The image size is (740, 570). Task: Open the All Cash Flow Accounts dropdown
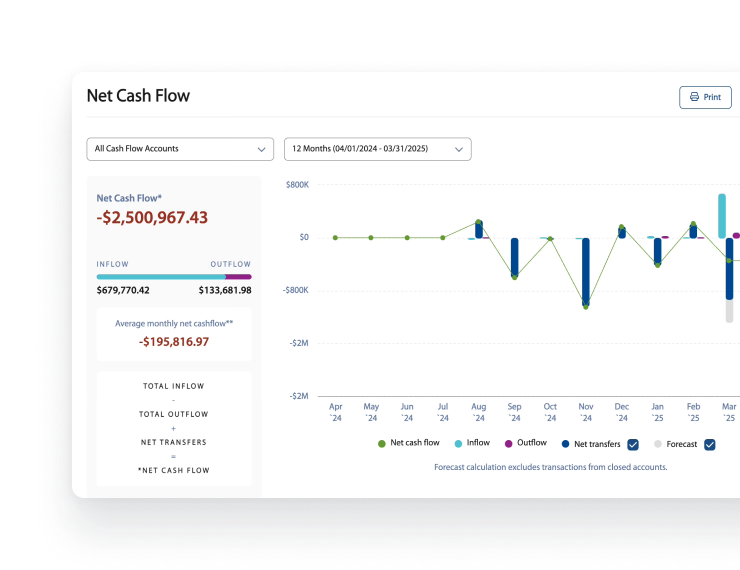(x=180, y=149)
